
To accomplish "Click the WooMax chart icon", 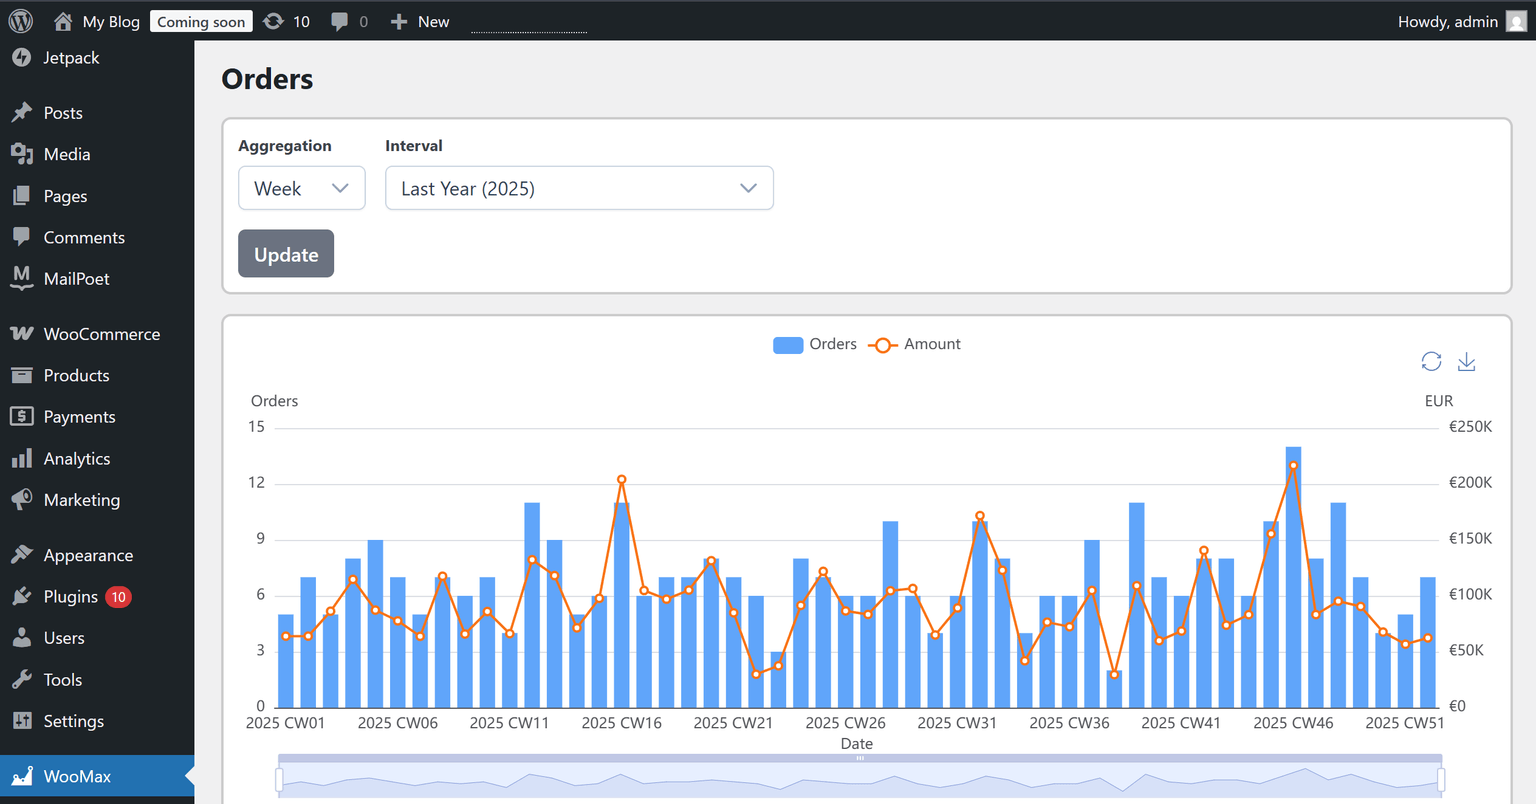I will 22,776.
